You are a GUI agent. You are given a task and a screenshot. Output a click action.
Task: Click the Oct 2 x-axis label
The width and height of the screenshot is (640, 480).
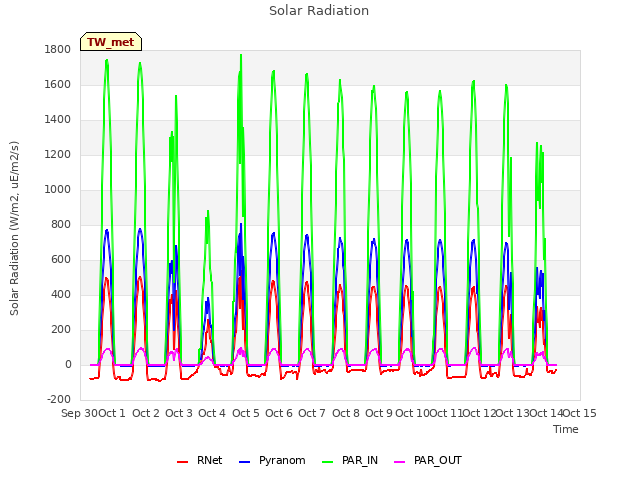point(146,413)
